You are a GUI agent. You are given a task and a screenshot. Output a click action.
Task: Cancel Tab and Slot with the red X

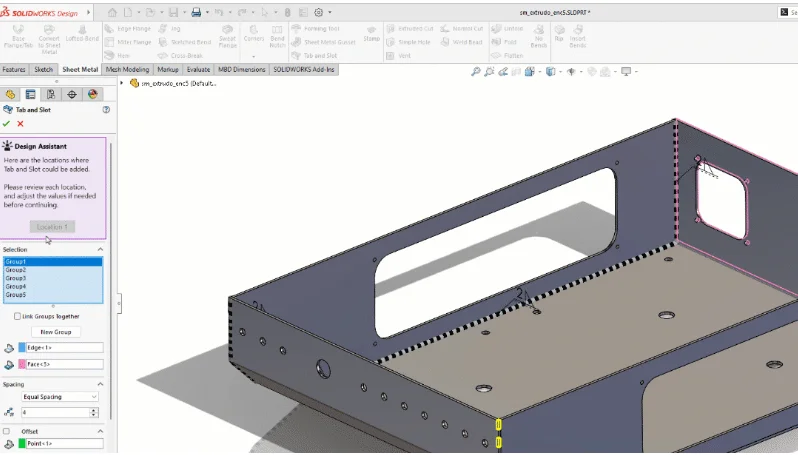pos(20,124)
